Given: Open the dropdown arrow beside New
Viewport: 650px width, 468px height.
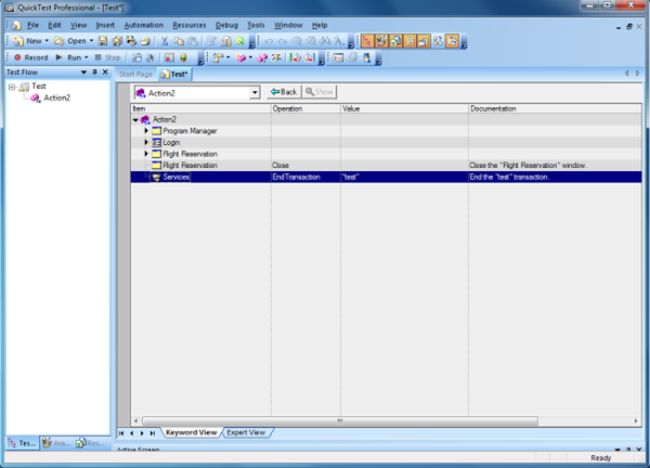Looking at the screenshot, I should click(47, 41).
